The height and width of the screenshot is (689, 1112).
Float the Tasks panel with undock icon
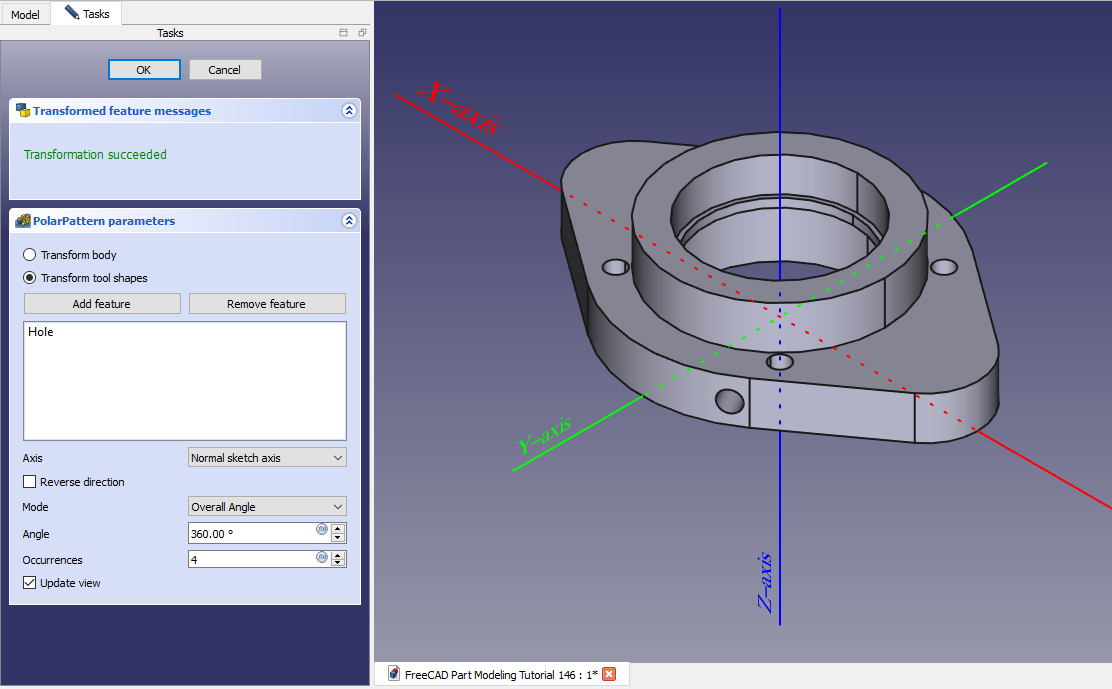tap(362, 33)
